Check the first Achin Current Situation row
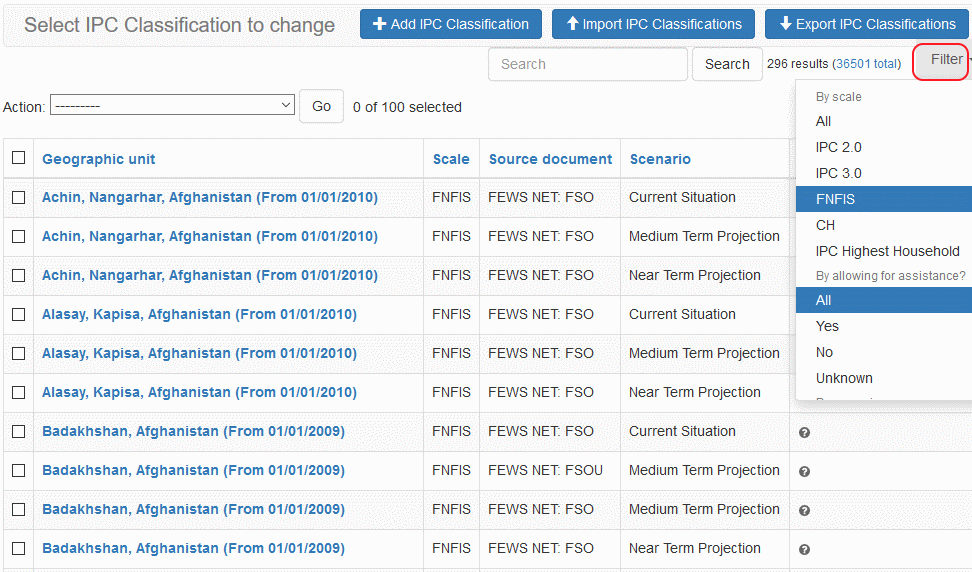 (18, 198)
